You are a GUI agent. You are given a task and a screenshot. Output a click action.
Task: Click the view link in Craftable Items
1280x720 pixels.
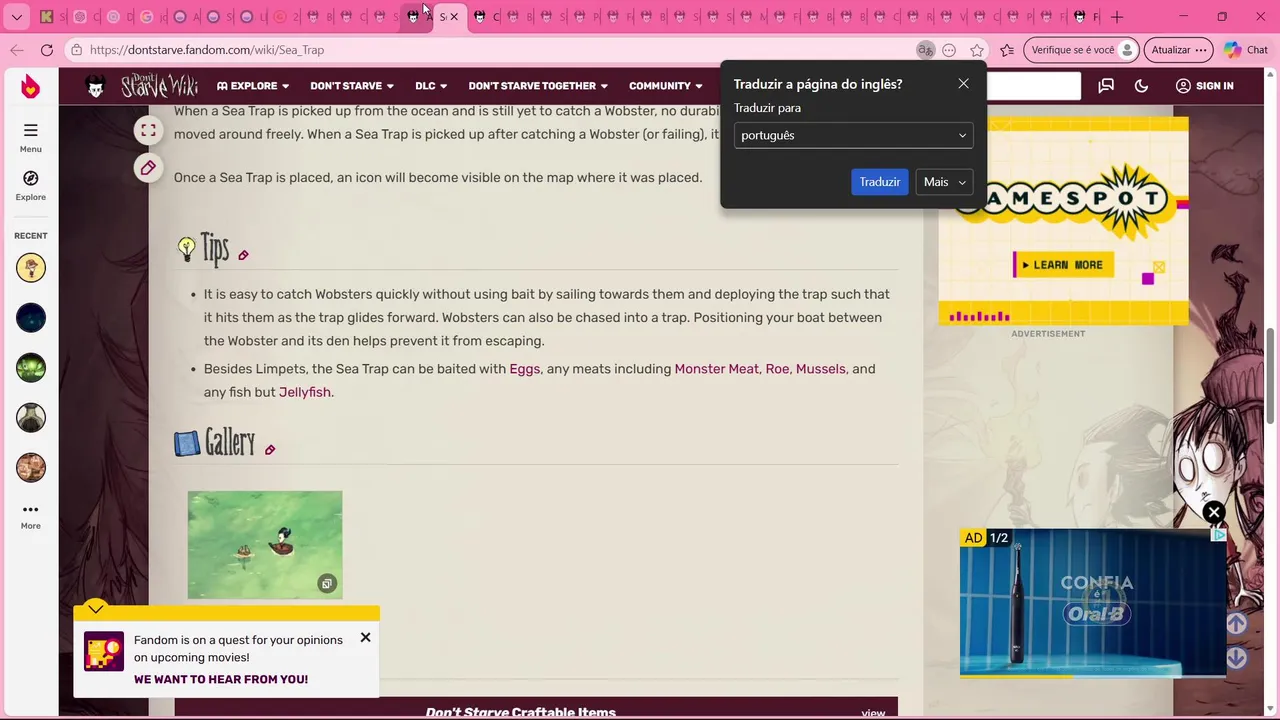(873, 713)
